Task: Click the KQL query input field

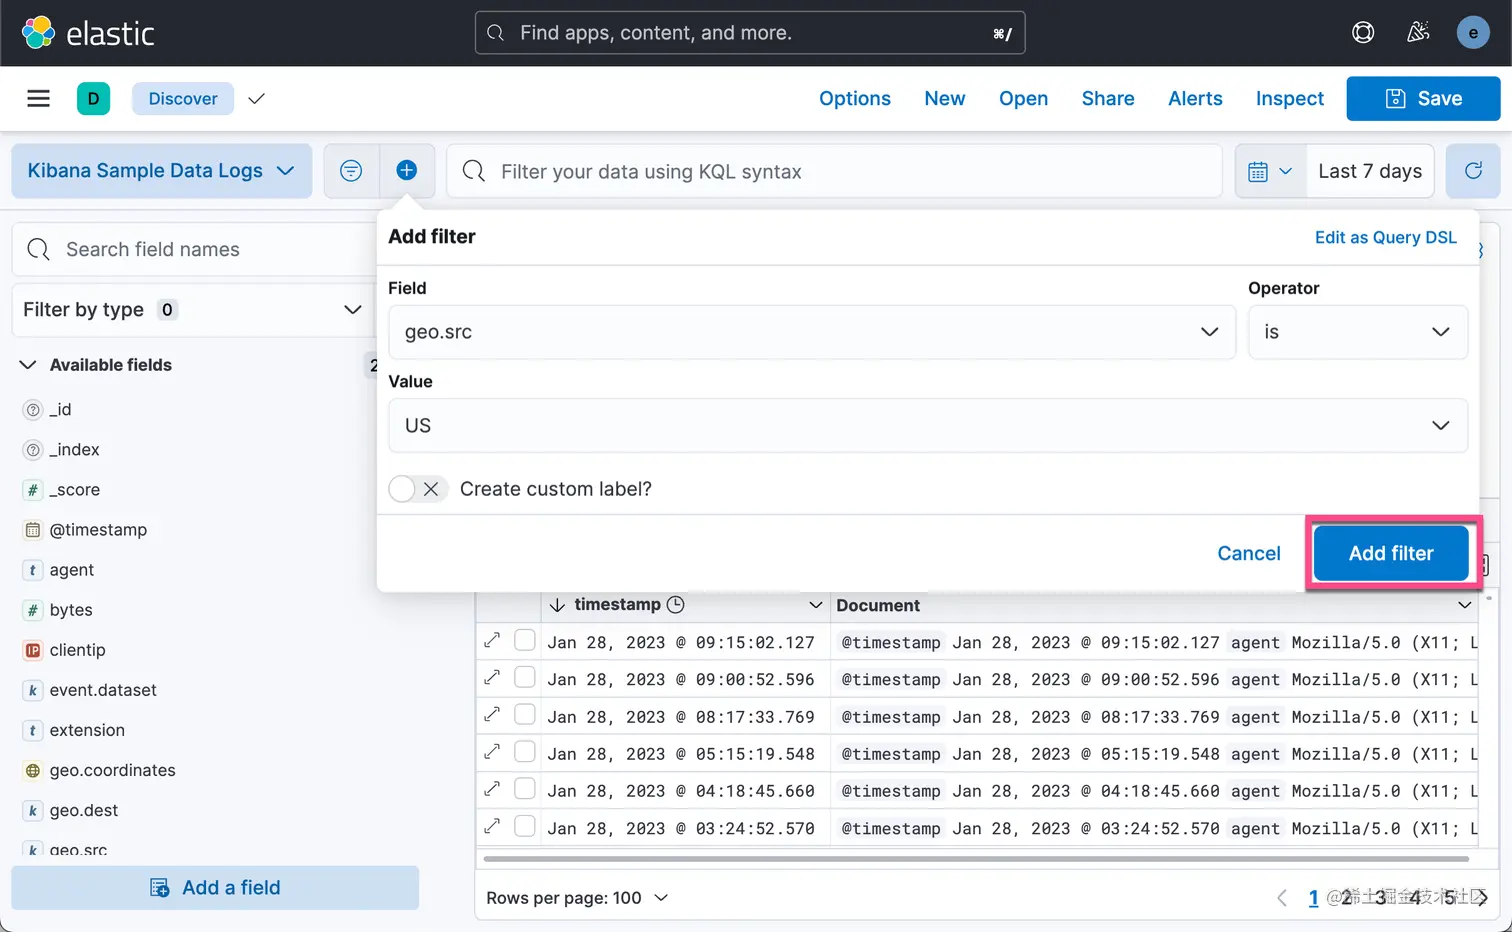Action: click(835, 171)
